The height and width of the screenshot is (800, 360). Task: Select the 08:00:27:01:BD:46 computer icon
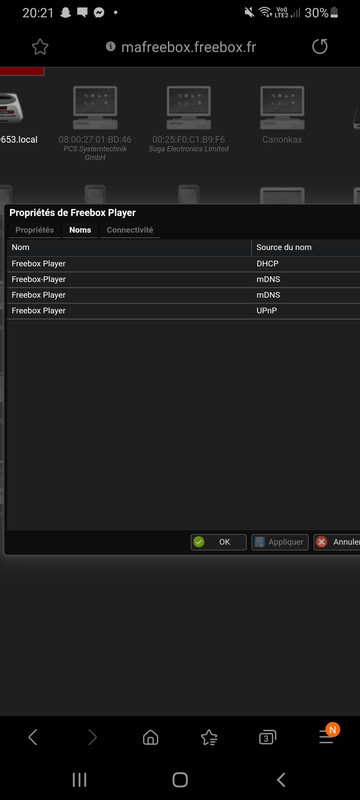(x=95, y=108)
